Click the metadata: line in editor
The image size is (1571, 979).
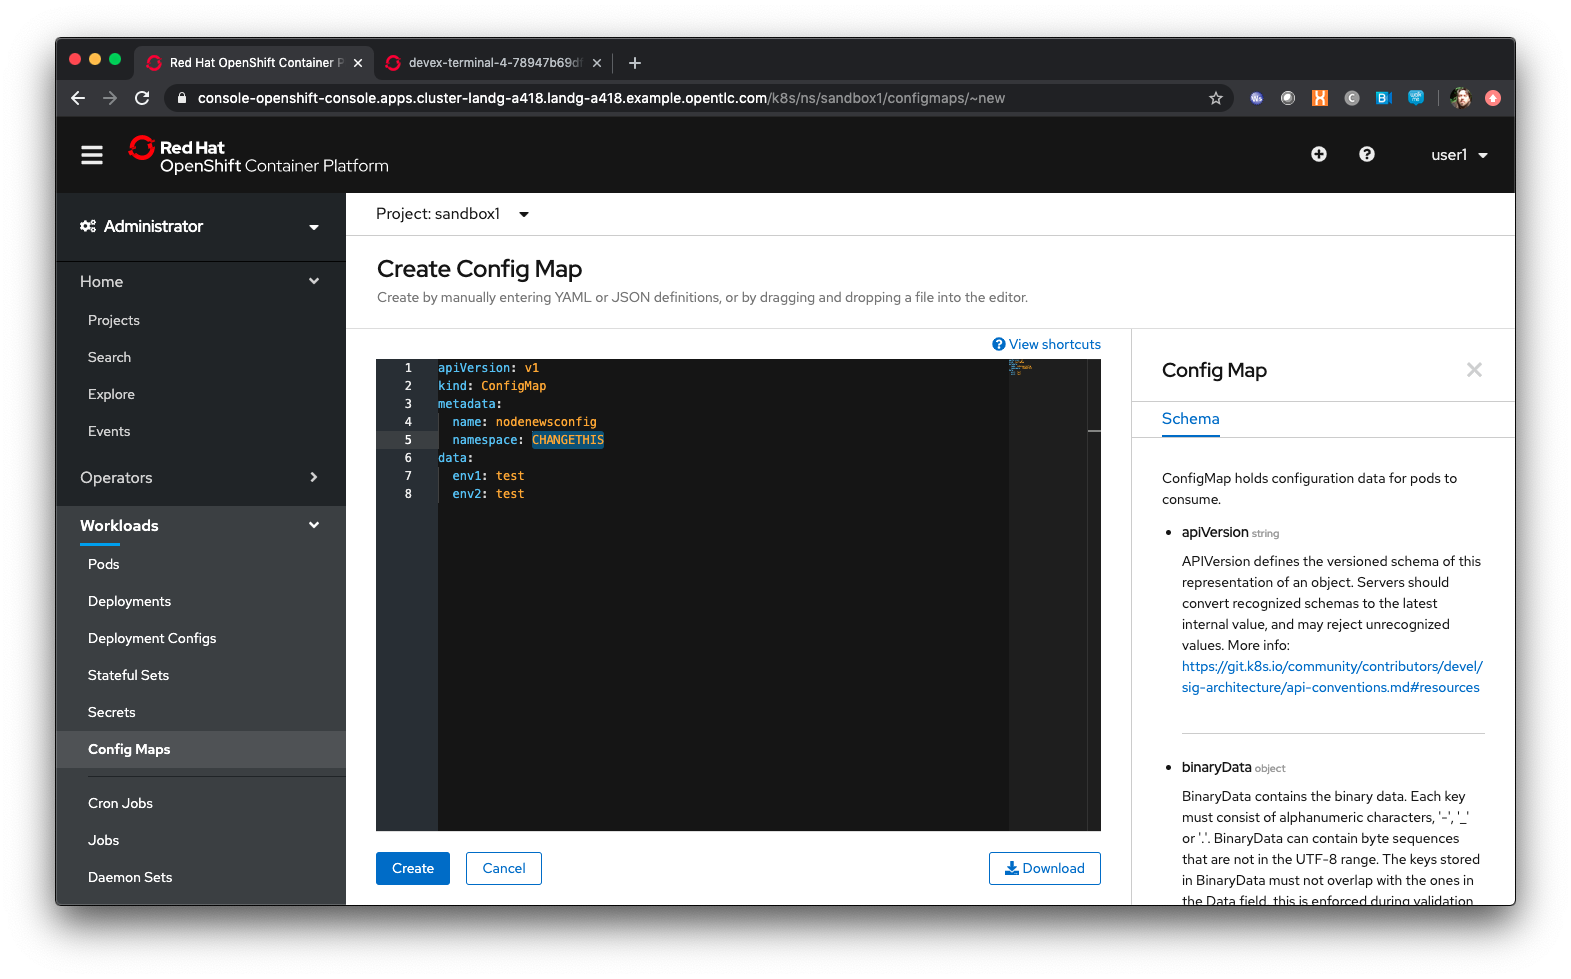coord(470,404)
